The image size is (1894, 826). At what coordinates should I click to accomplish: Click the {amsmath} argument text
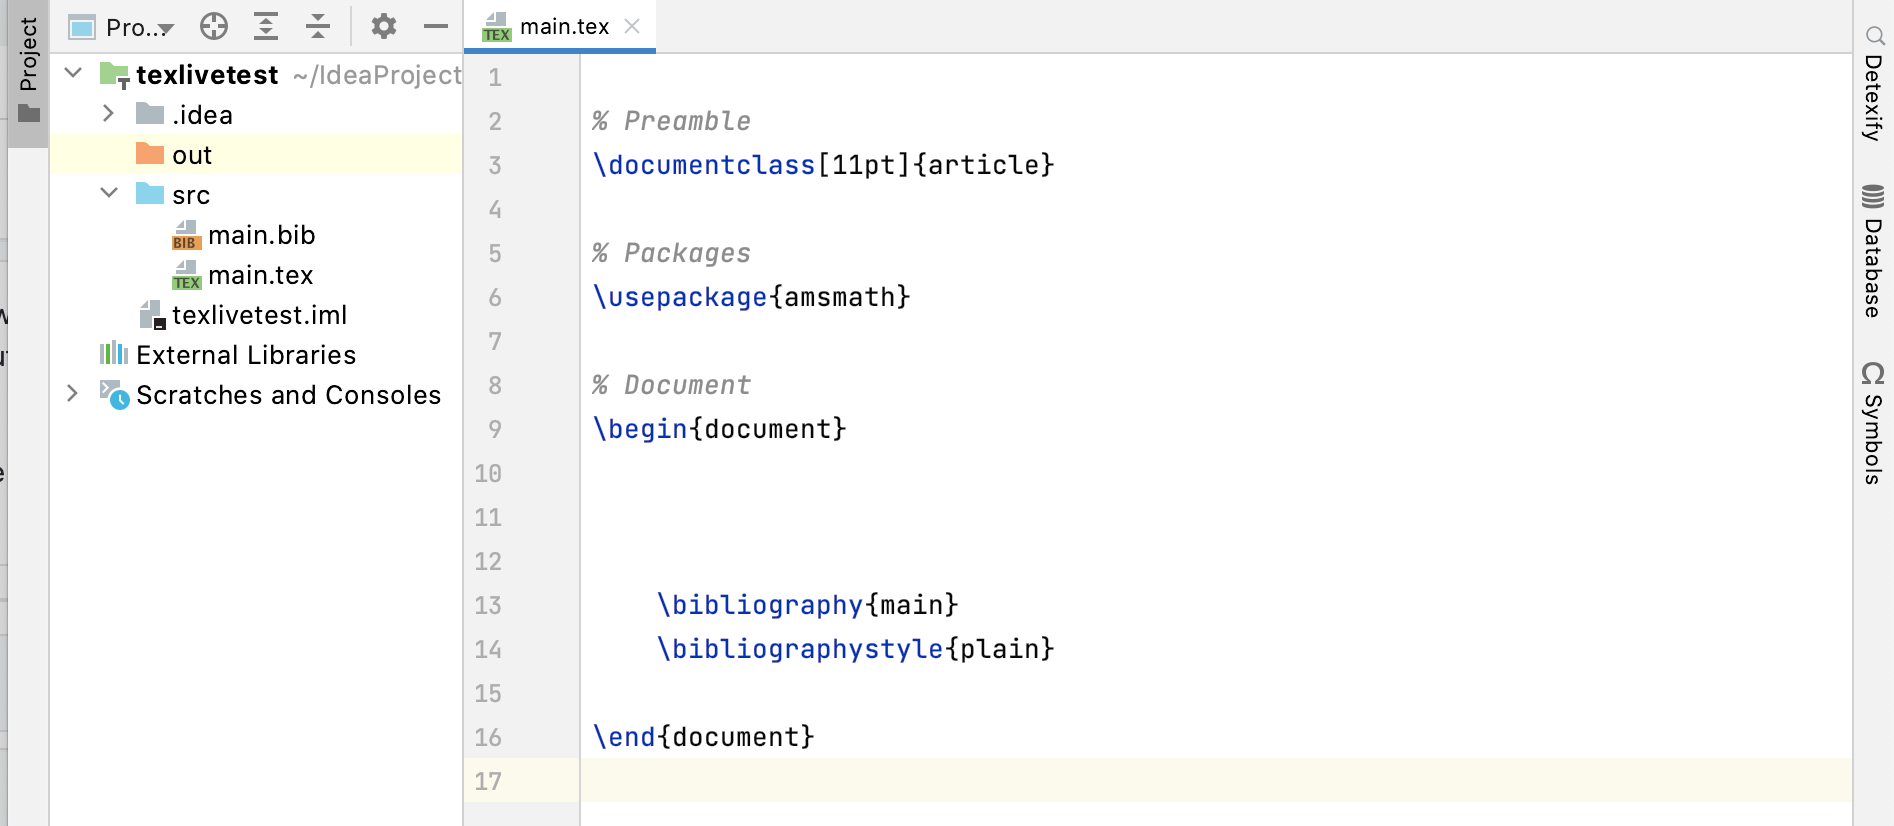tap(840, 297)
